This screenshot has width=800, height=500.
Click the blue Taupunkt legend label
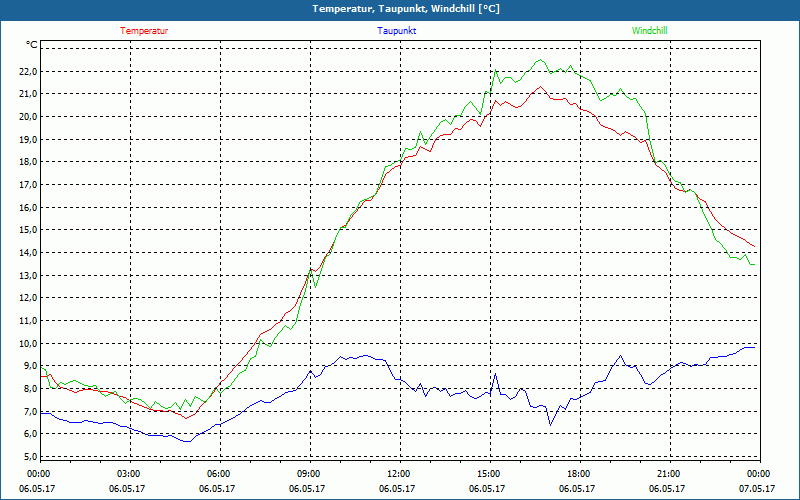[396, 31]
